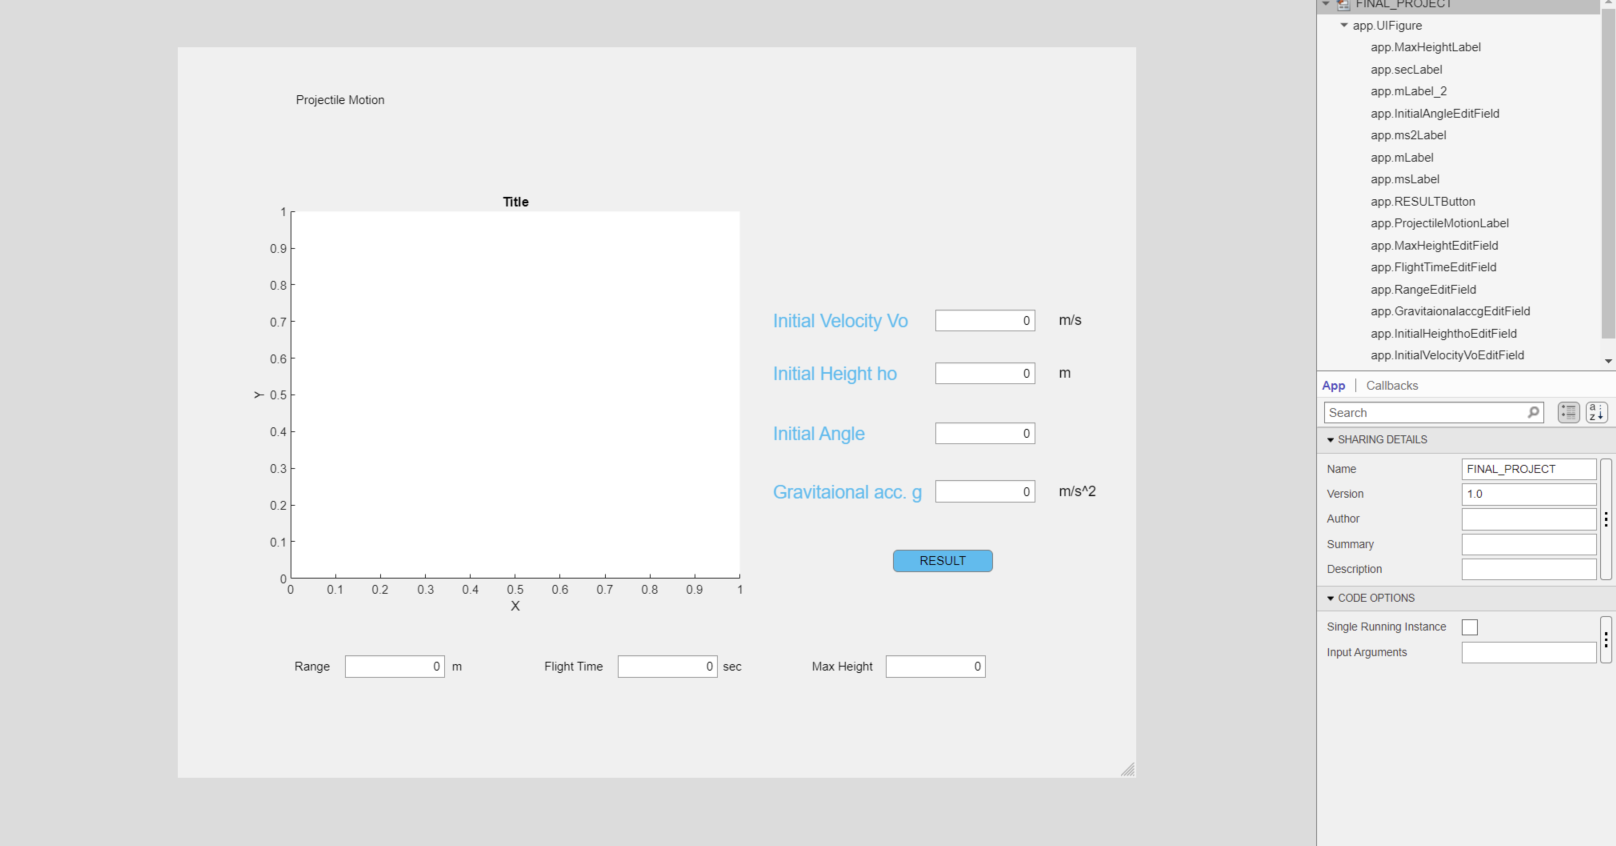The width and height of the screenshot is (1616, 846).
Task: Select app.GravitaionalaccgEditField in component tree
Action: coord(1450,311)
